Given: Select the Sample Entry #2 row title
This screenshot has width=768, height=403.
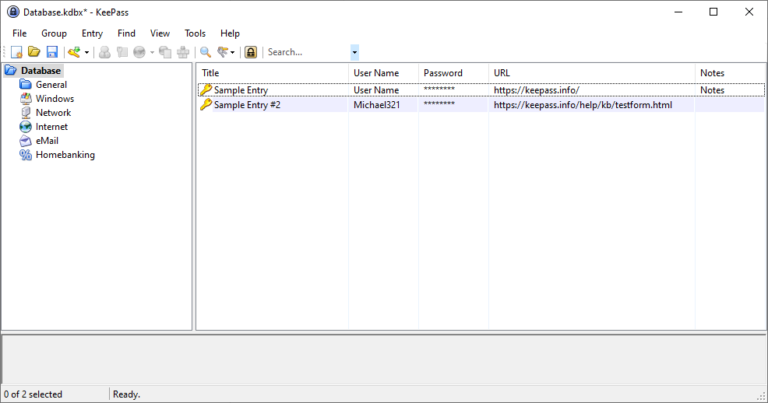Looking at the screenshot, I should pos(247,105).
